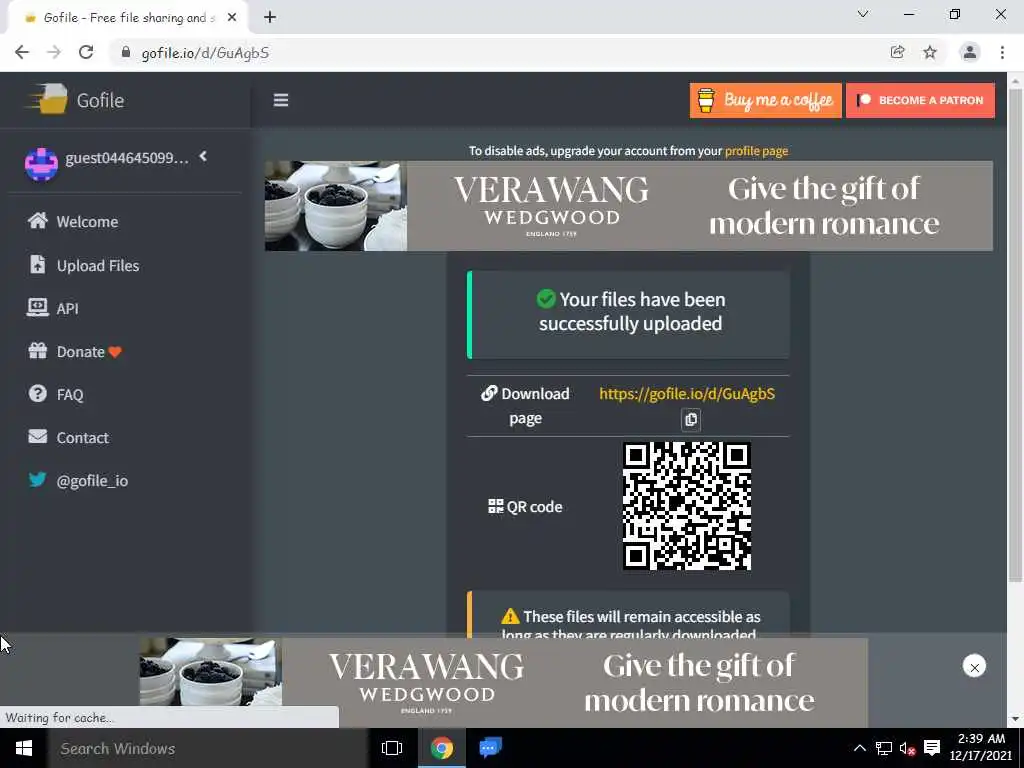
Task: Open a new browser tab
Action: (270, 18)
